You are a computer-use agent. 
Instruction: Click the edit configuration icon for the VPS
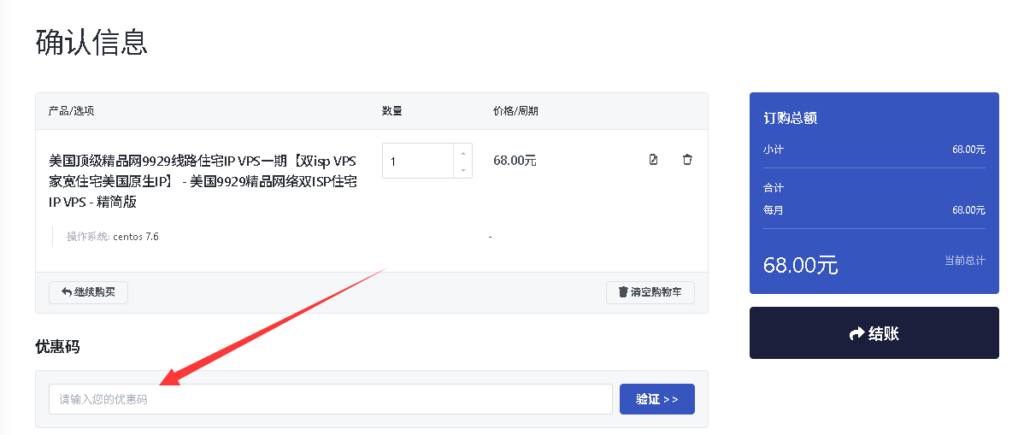click(653, 160)
